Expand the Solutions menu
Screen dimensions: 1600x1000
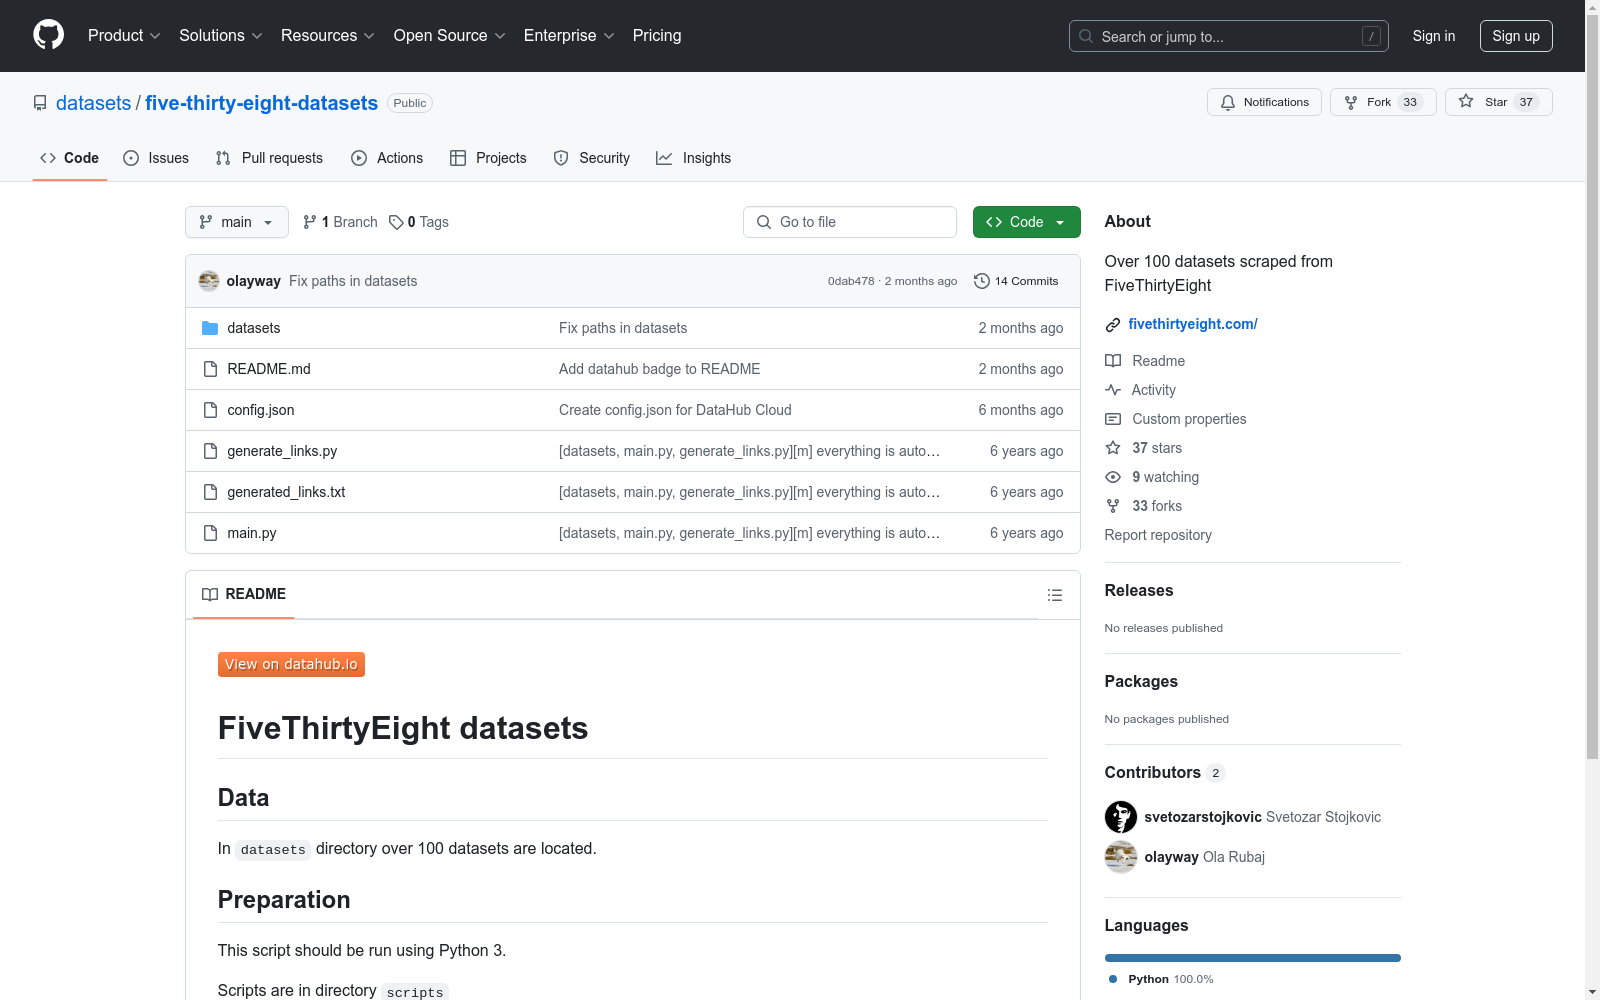[x=221, y=35]
